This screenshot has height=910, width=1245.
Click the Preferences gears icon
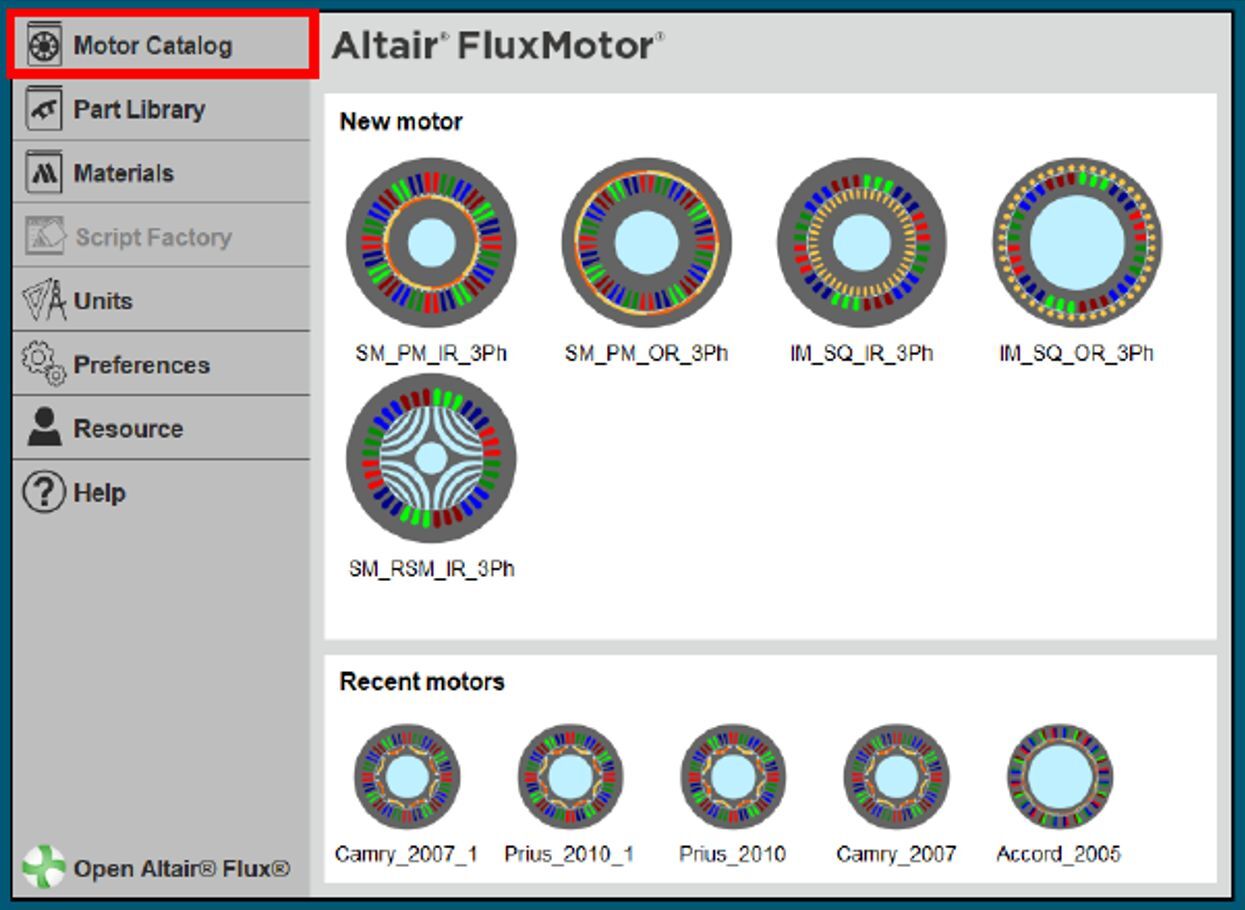click(x=44, y=364)
